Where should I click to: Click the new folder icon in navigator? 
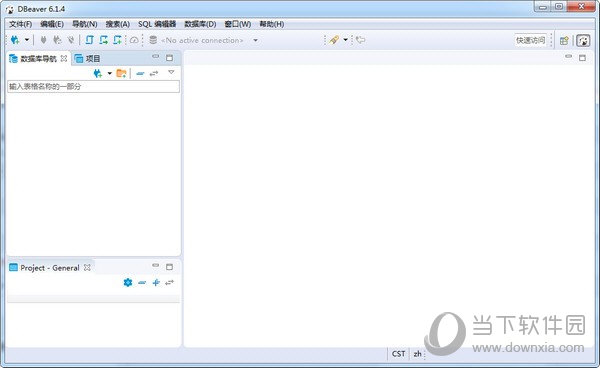121,73
